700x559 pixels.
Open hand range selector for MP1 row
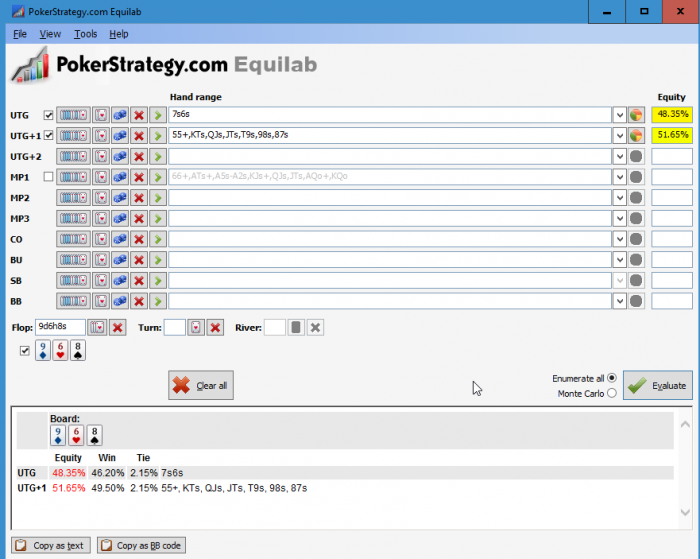coord(73,177)
